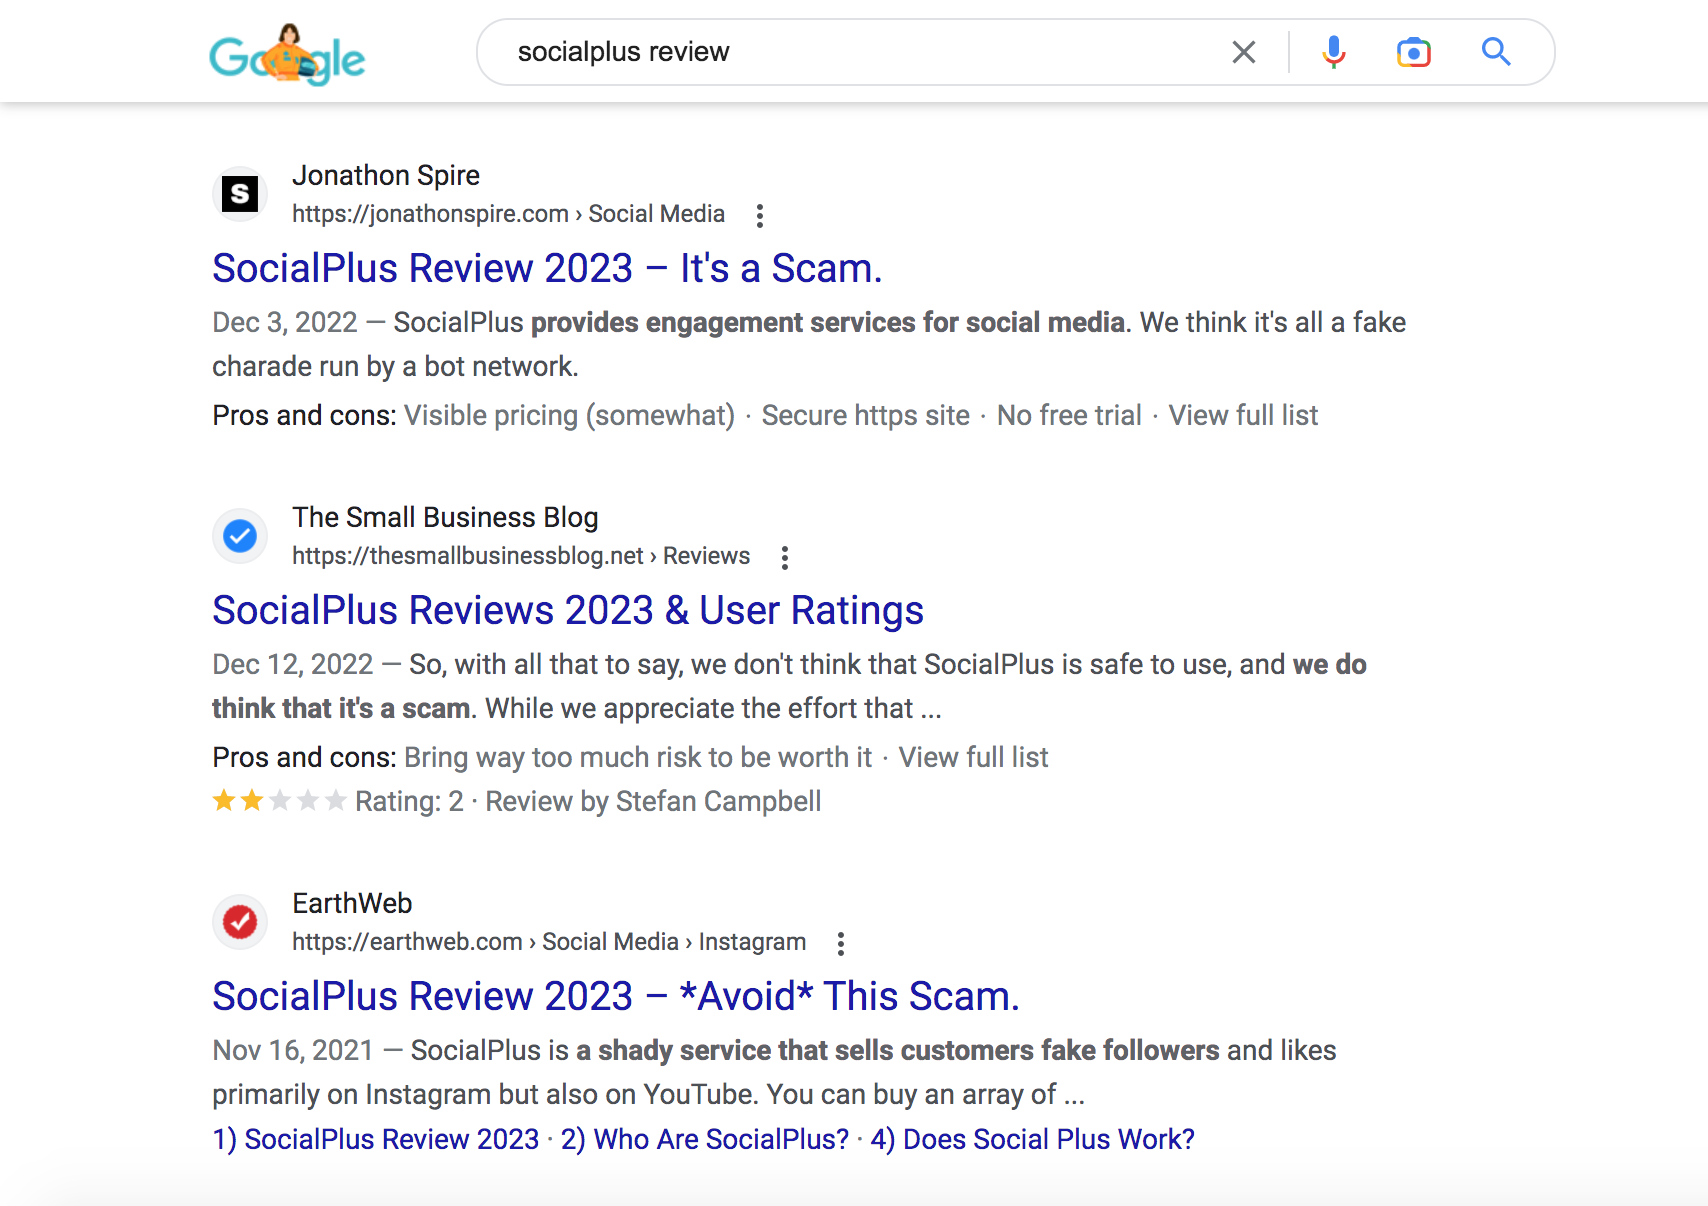Click Dec 3, 2022 snippet date
The image size is (1708, 1206).
[x=285, y=322]
